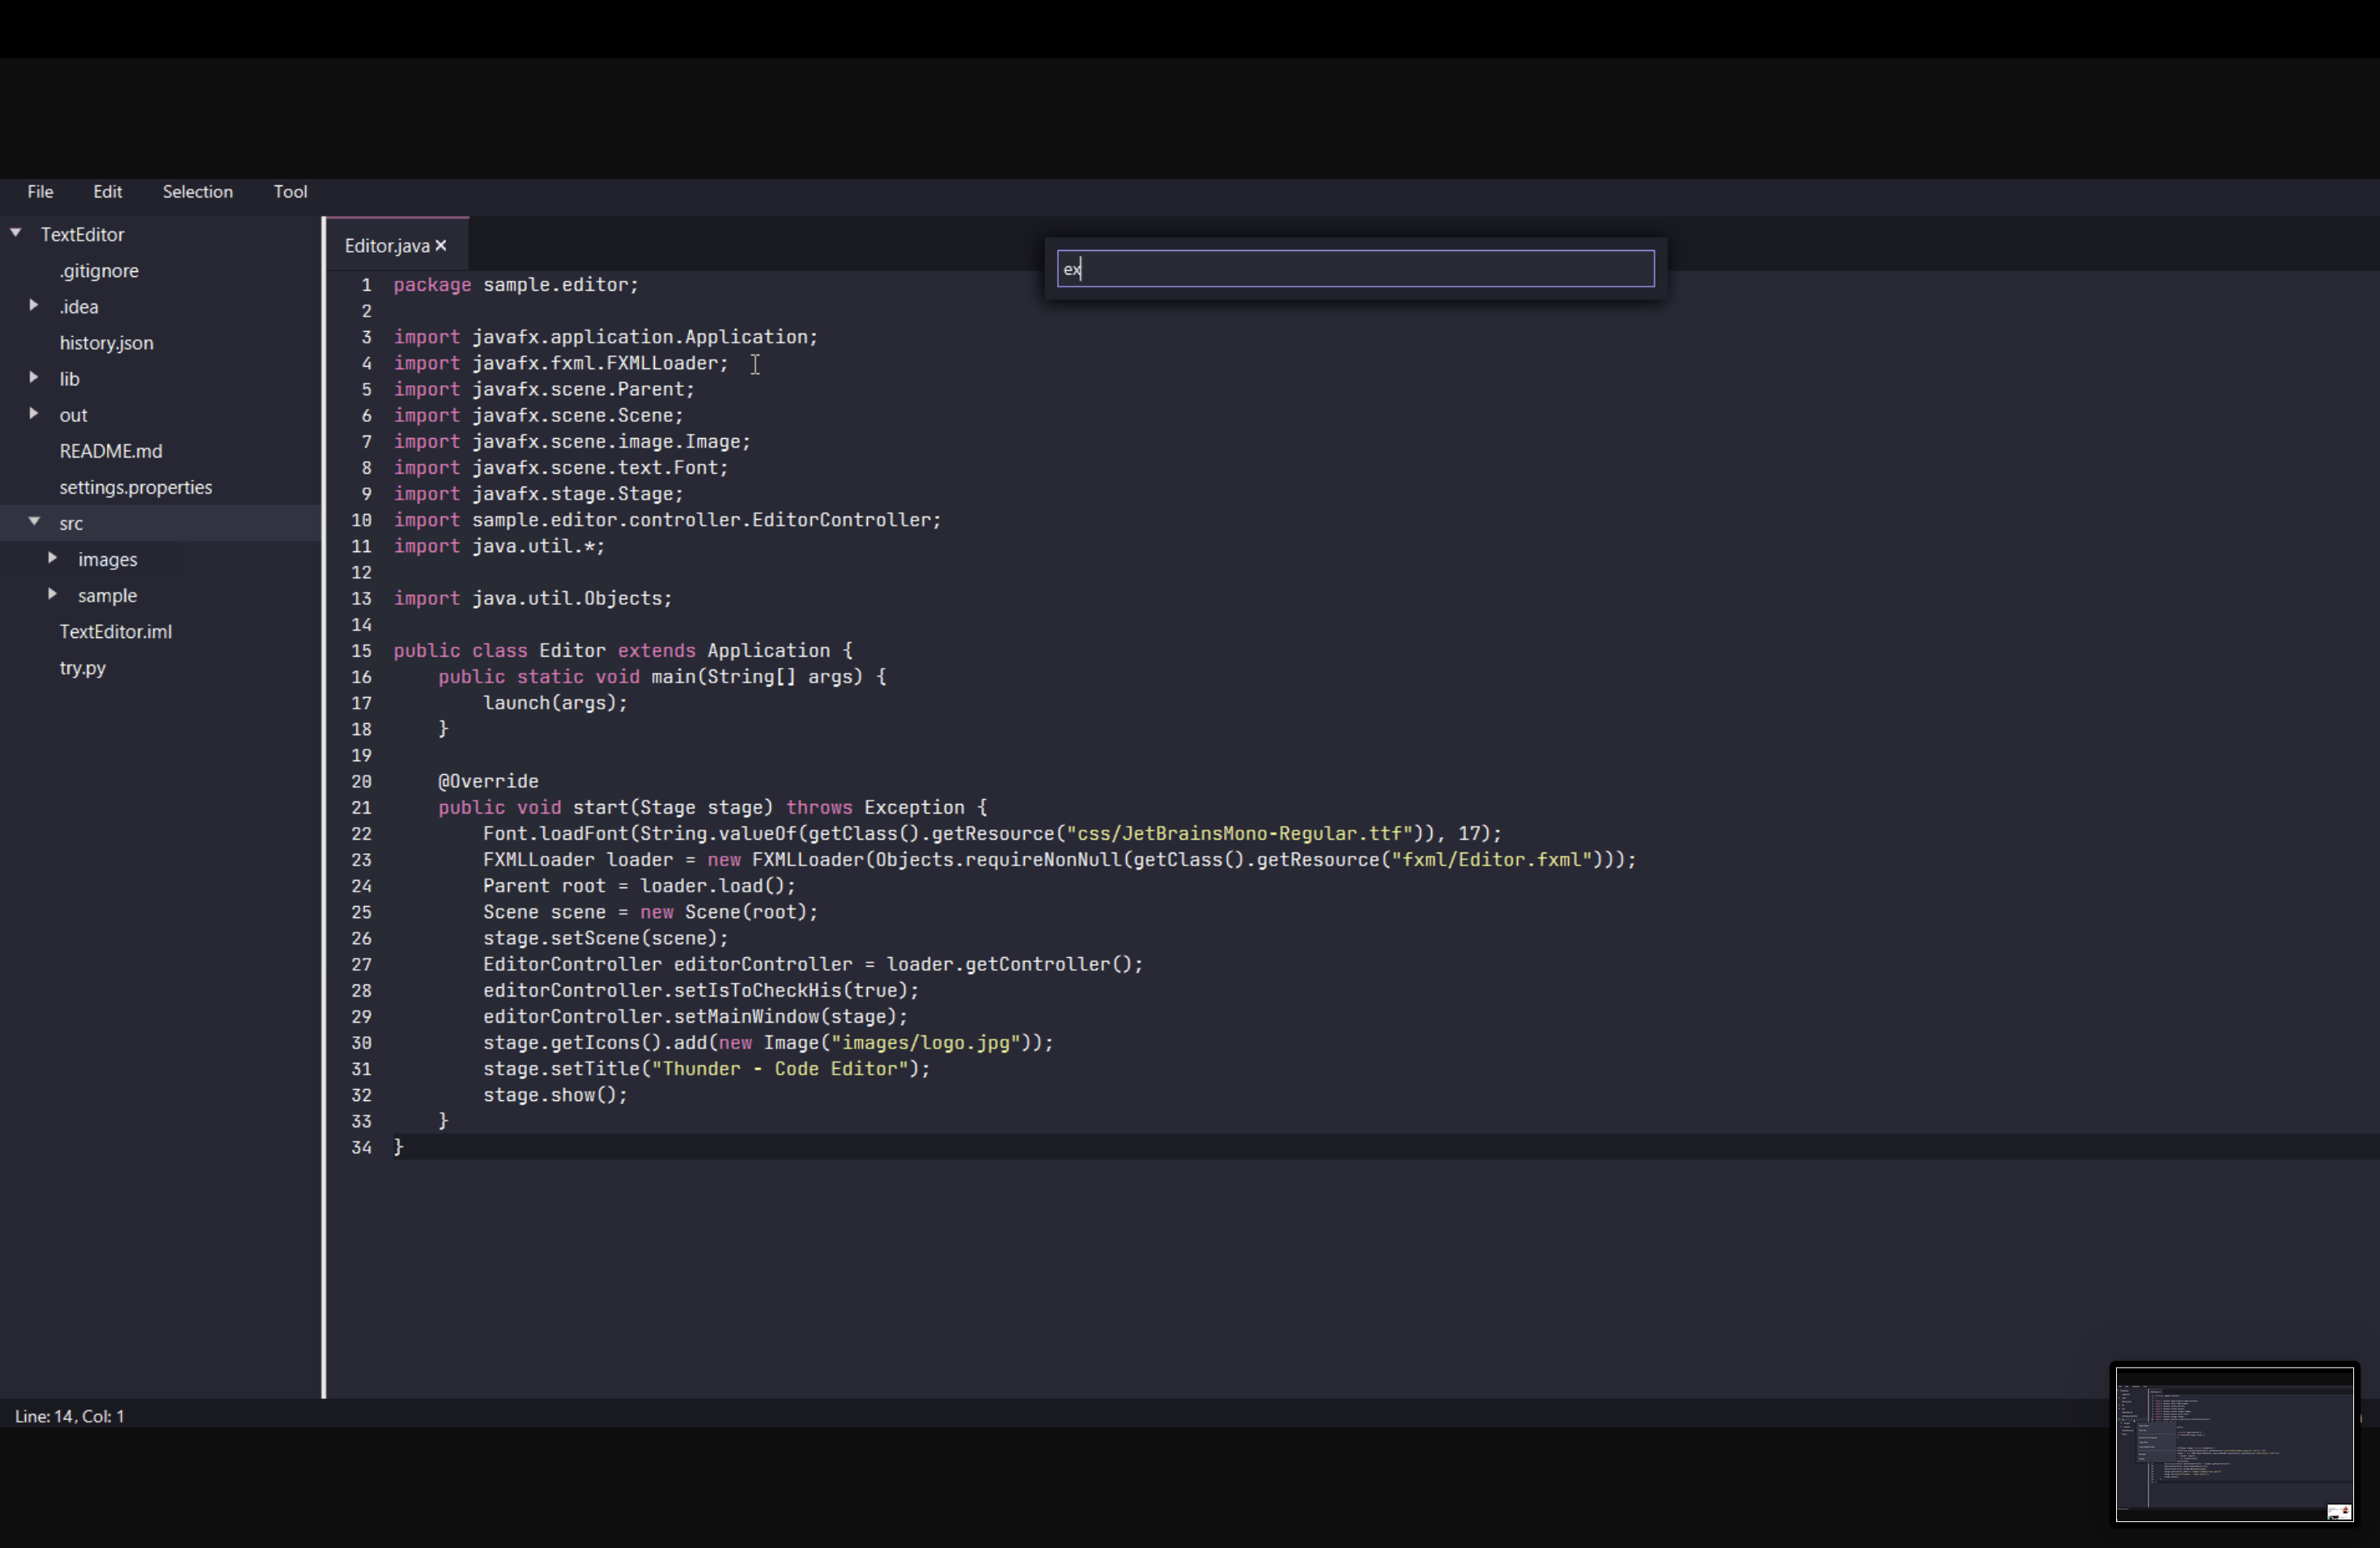Open the Selection menu
The width and height of the screenshot is (2380, 1548).
(x=198, y=192)
